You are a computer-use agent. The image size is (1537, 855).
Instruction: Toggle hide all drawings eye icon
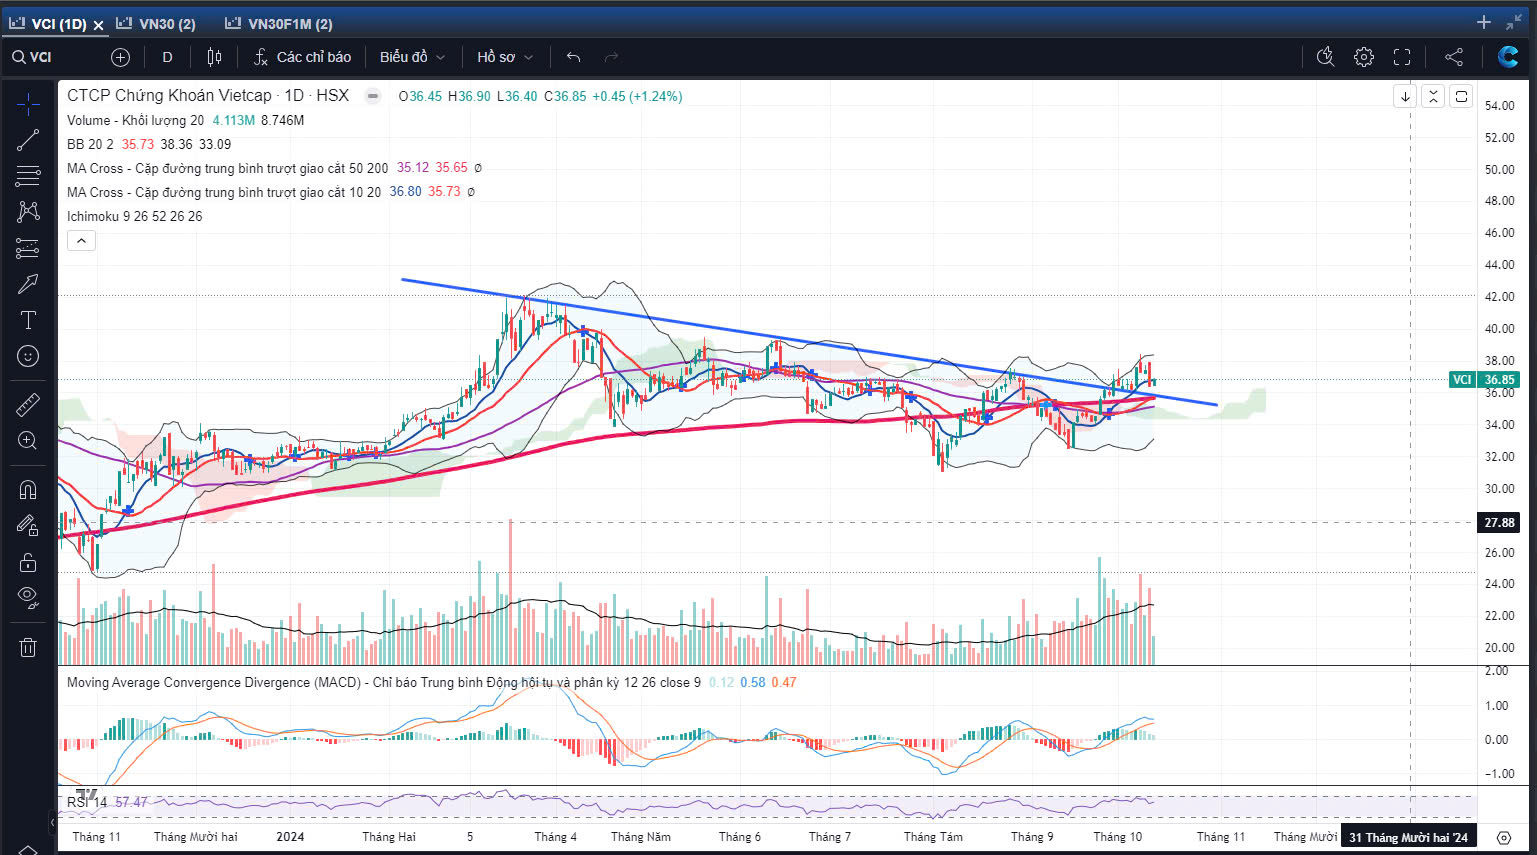coord(28,598)
